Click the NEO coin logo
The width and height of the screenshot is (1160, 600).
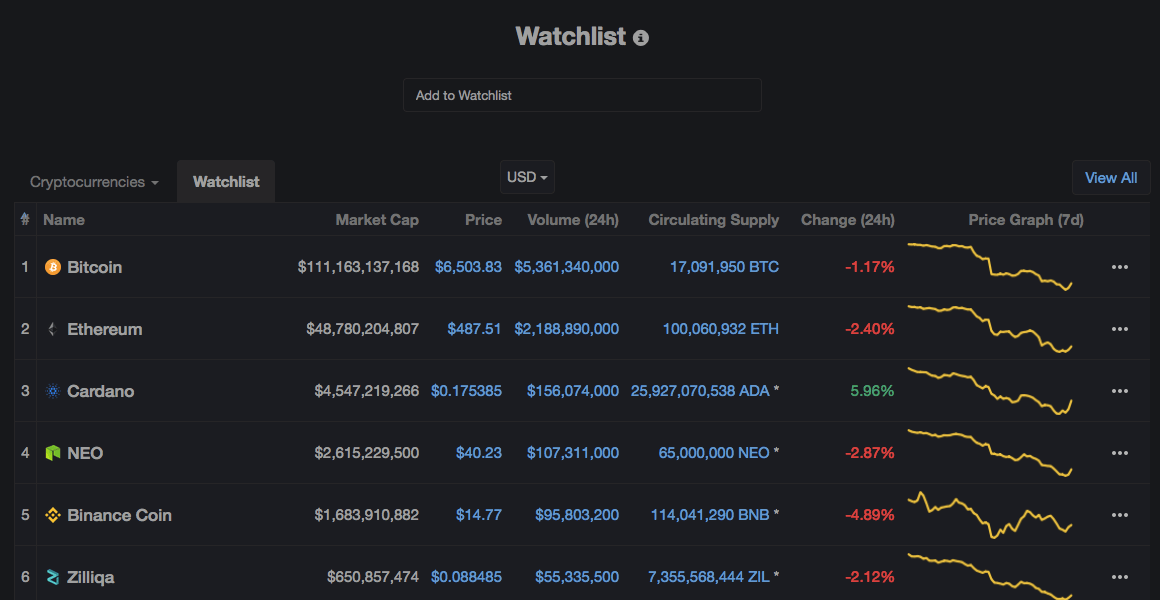[x=53, y=453]
